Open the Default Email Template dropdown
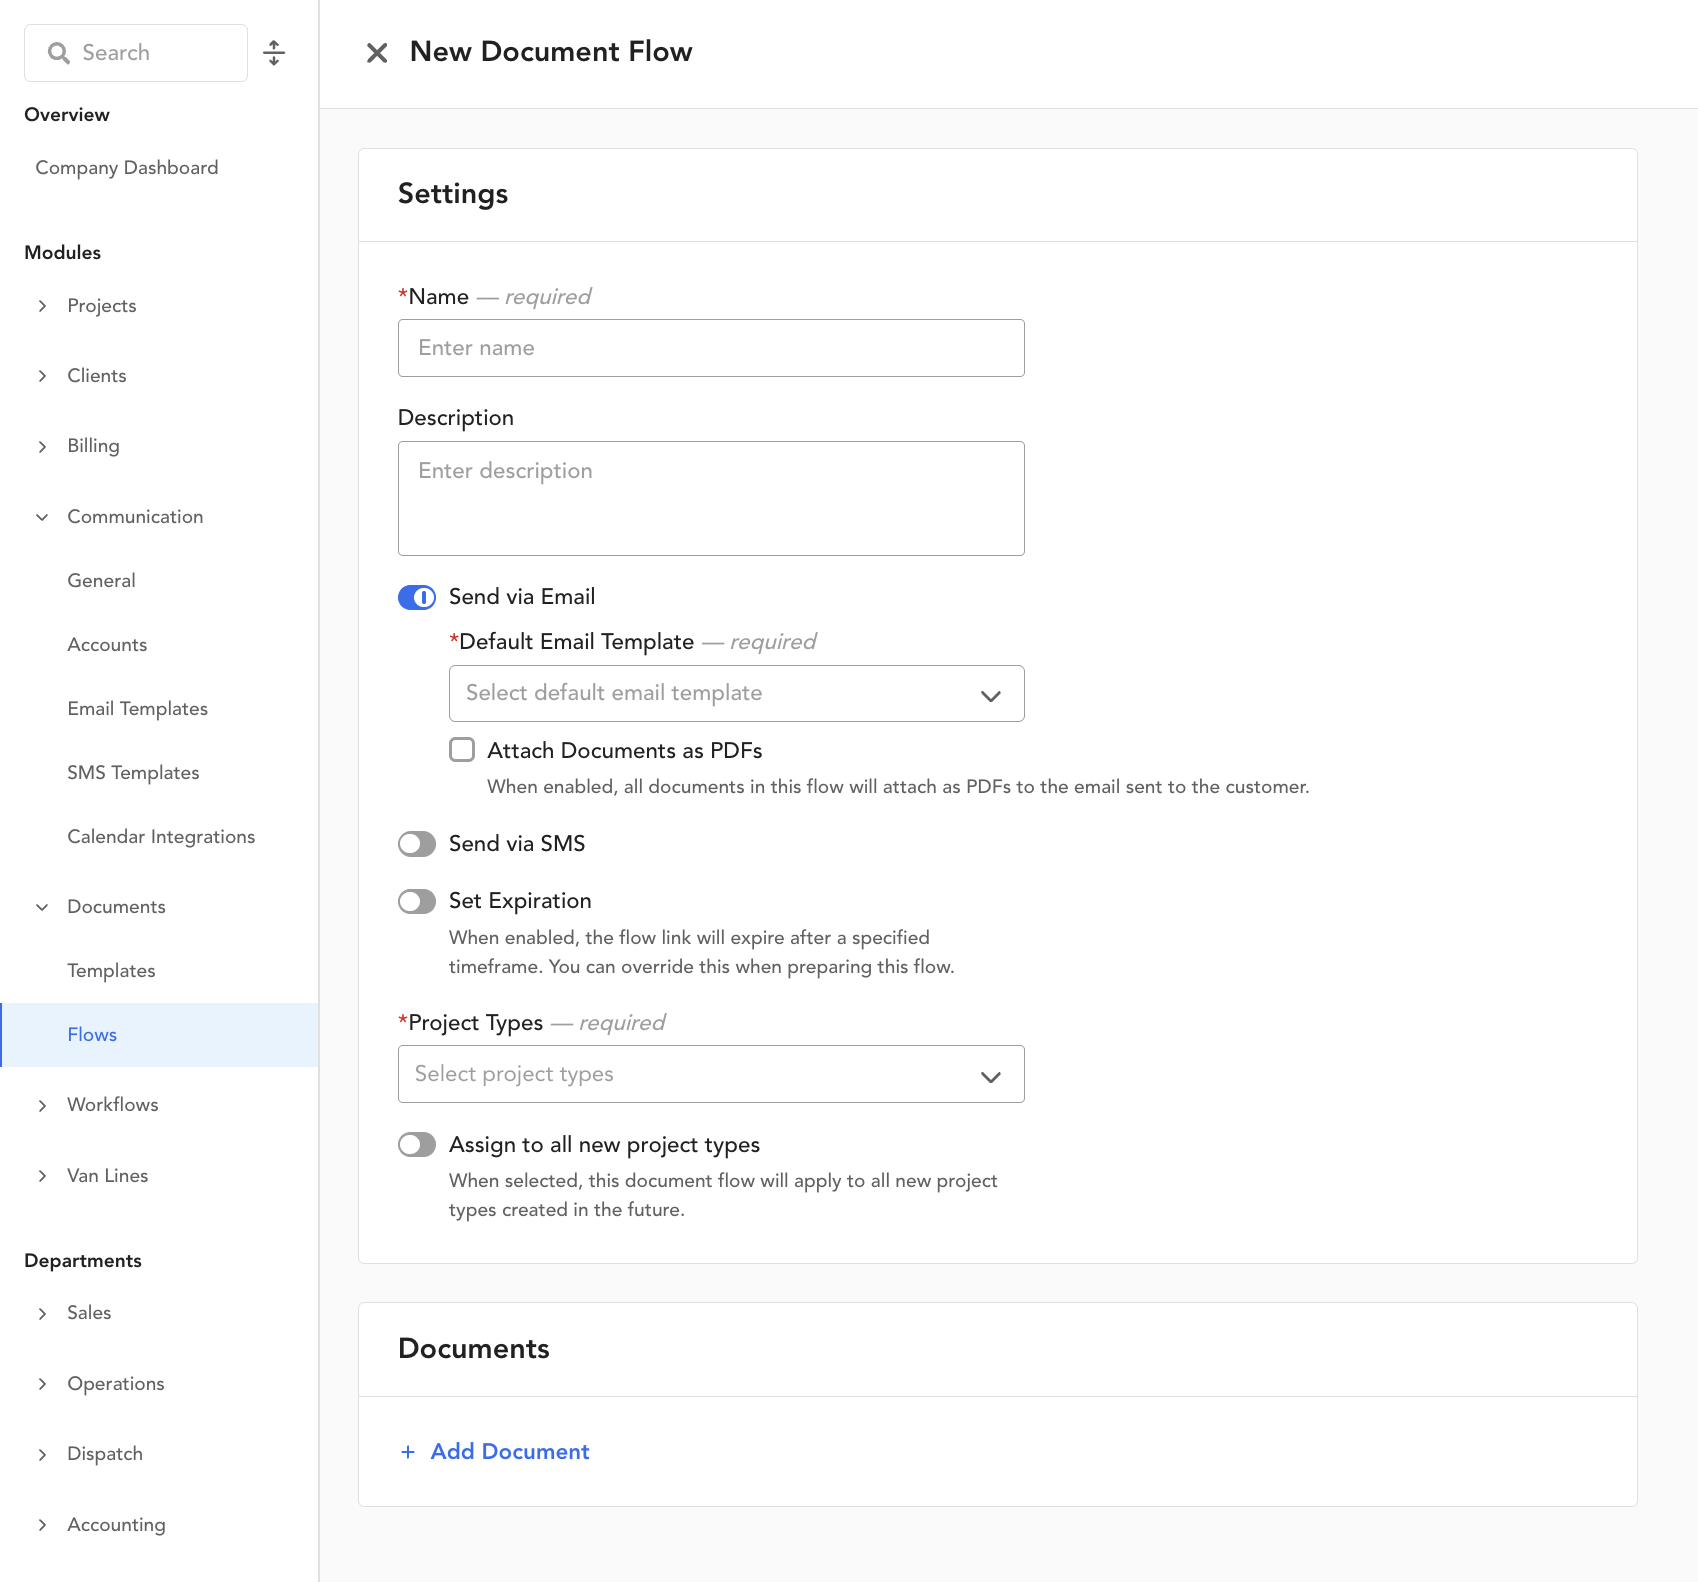This screenshot has height=1582, width=1698. pos(737,694)
